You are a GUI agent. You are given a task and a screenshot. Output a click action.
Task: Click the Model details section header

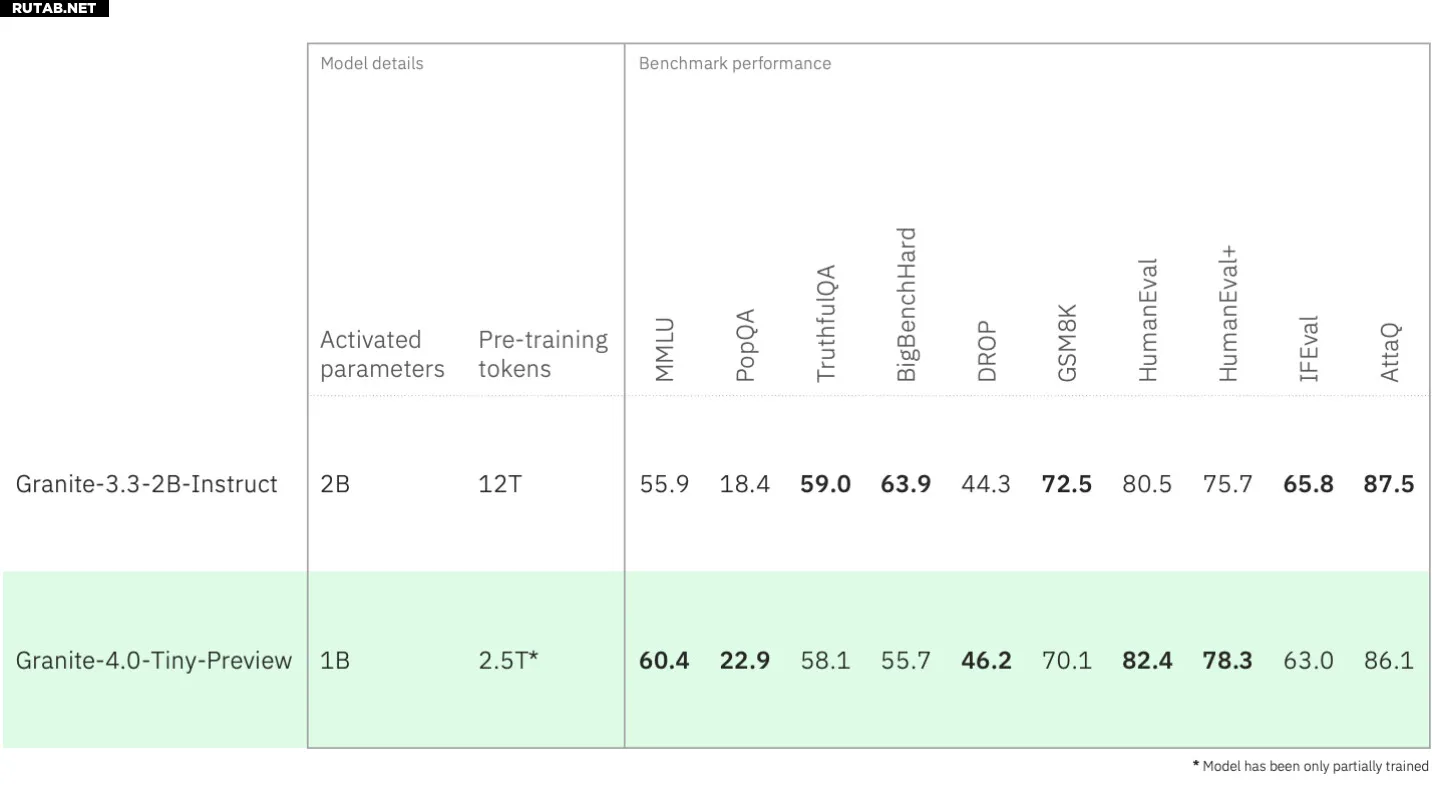tap(372, 63)
